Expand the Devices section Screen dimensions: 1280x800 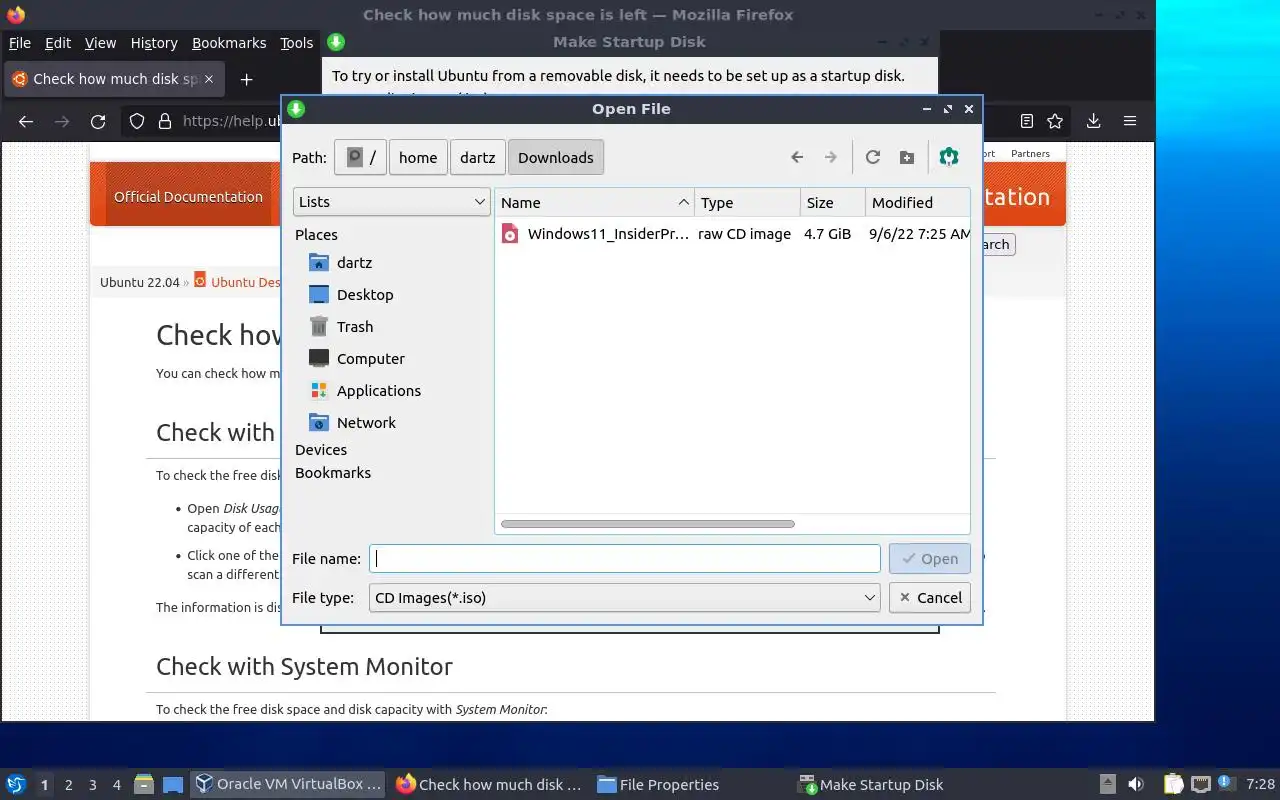(x=321, y=450)
